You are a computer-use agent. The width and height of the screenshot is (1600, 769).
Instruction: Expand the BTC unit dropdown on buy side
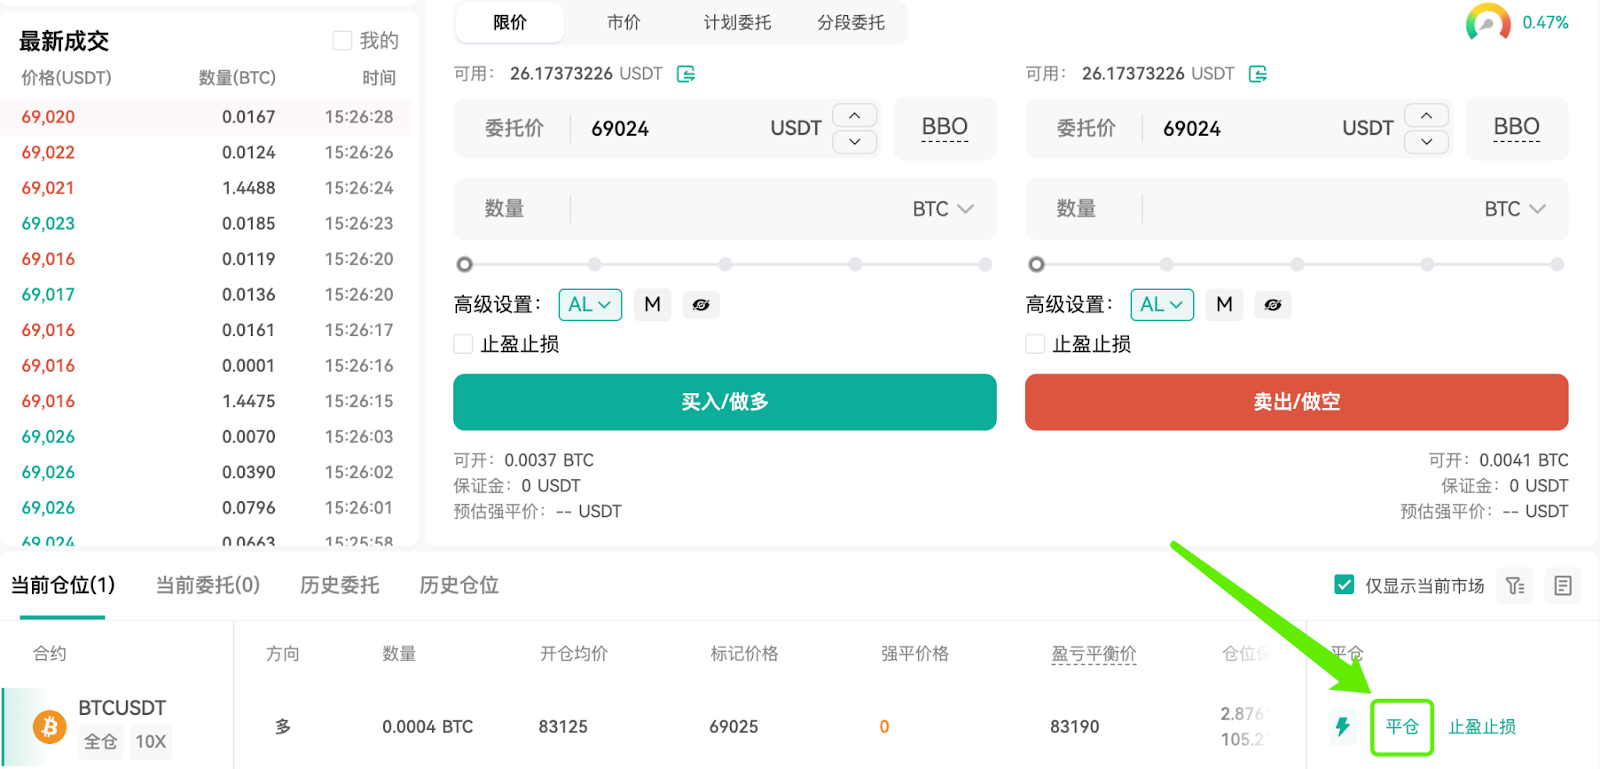pos(943,209)
